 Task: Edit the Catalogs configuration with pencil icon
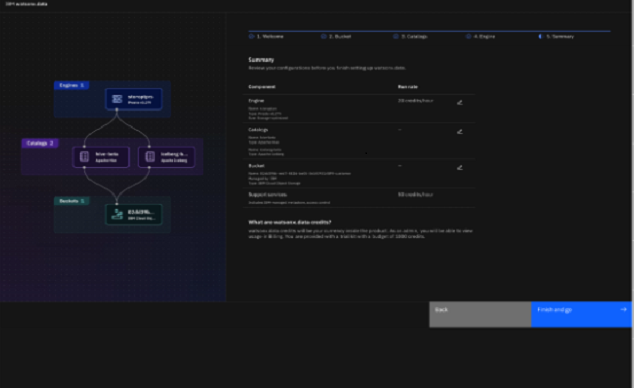(460, 132)
